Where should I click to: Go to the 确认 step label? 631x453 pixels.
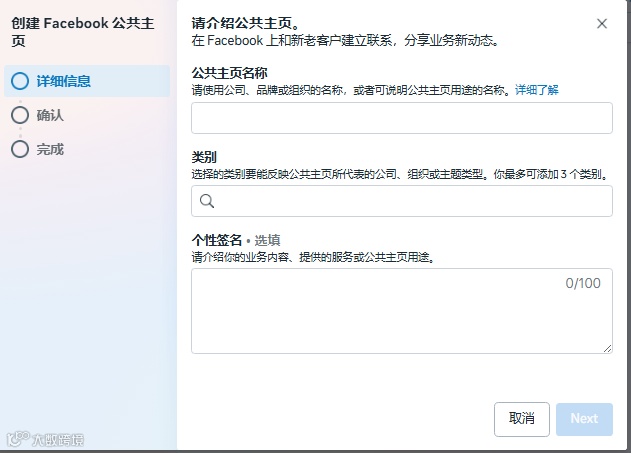tap(50, 115)
